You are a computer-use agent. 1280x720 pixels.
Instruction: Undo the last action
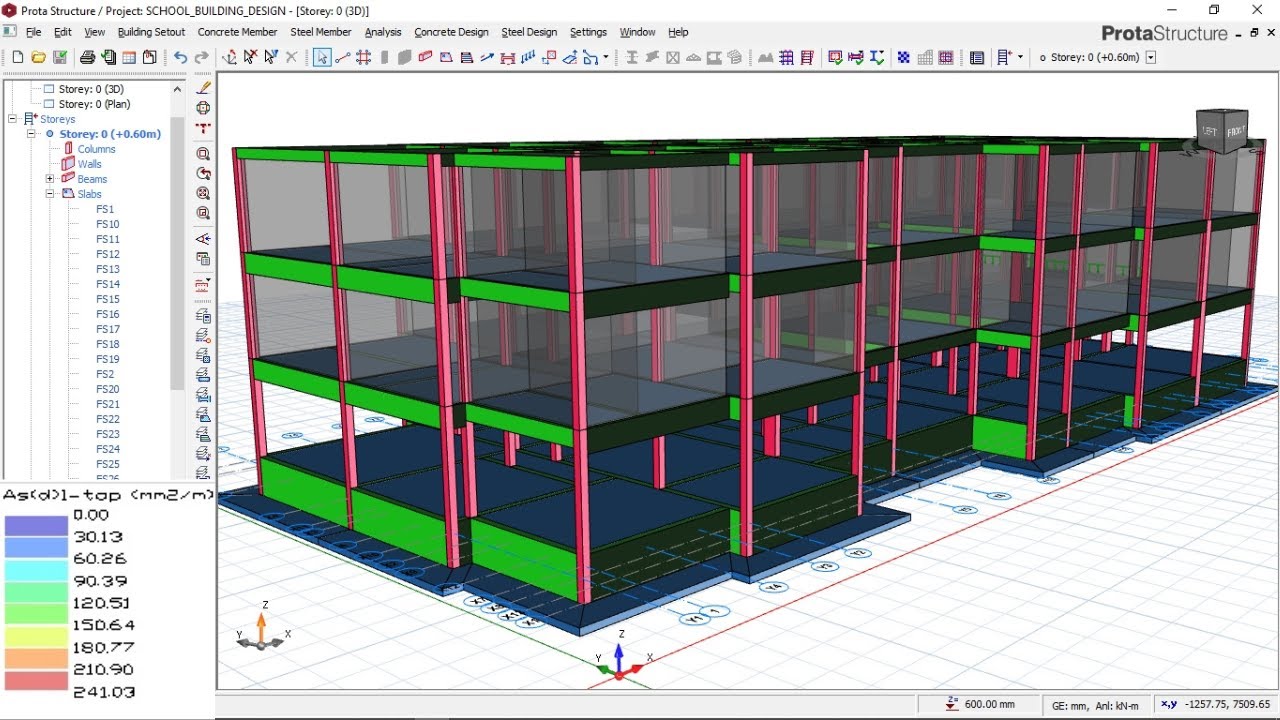[180, 57]
